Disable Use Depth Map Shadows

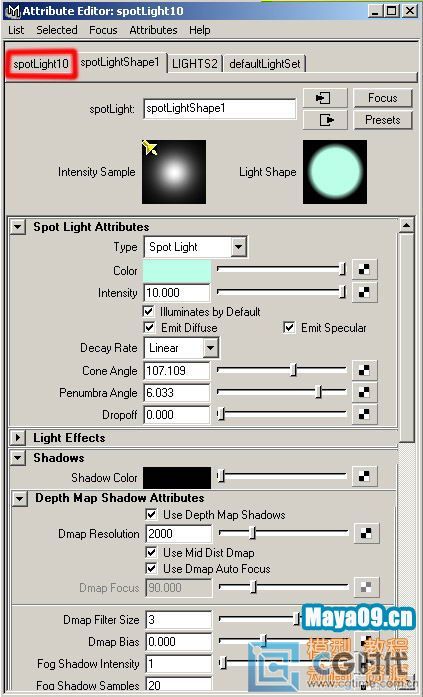pyautogui.click(x=151, y=514)
